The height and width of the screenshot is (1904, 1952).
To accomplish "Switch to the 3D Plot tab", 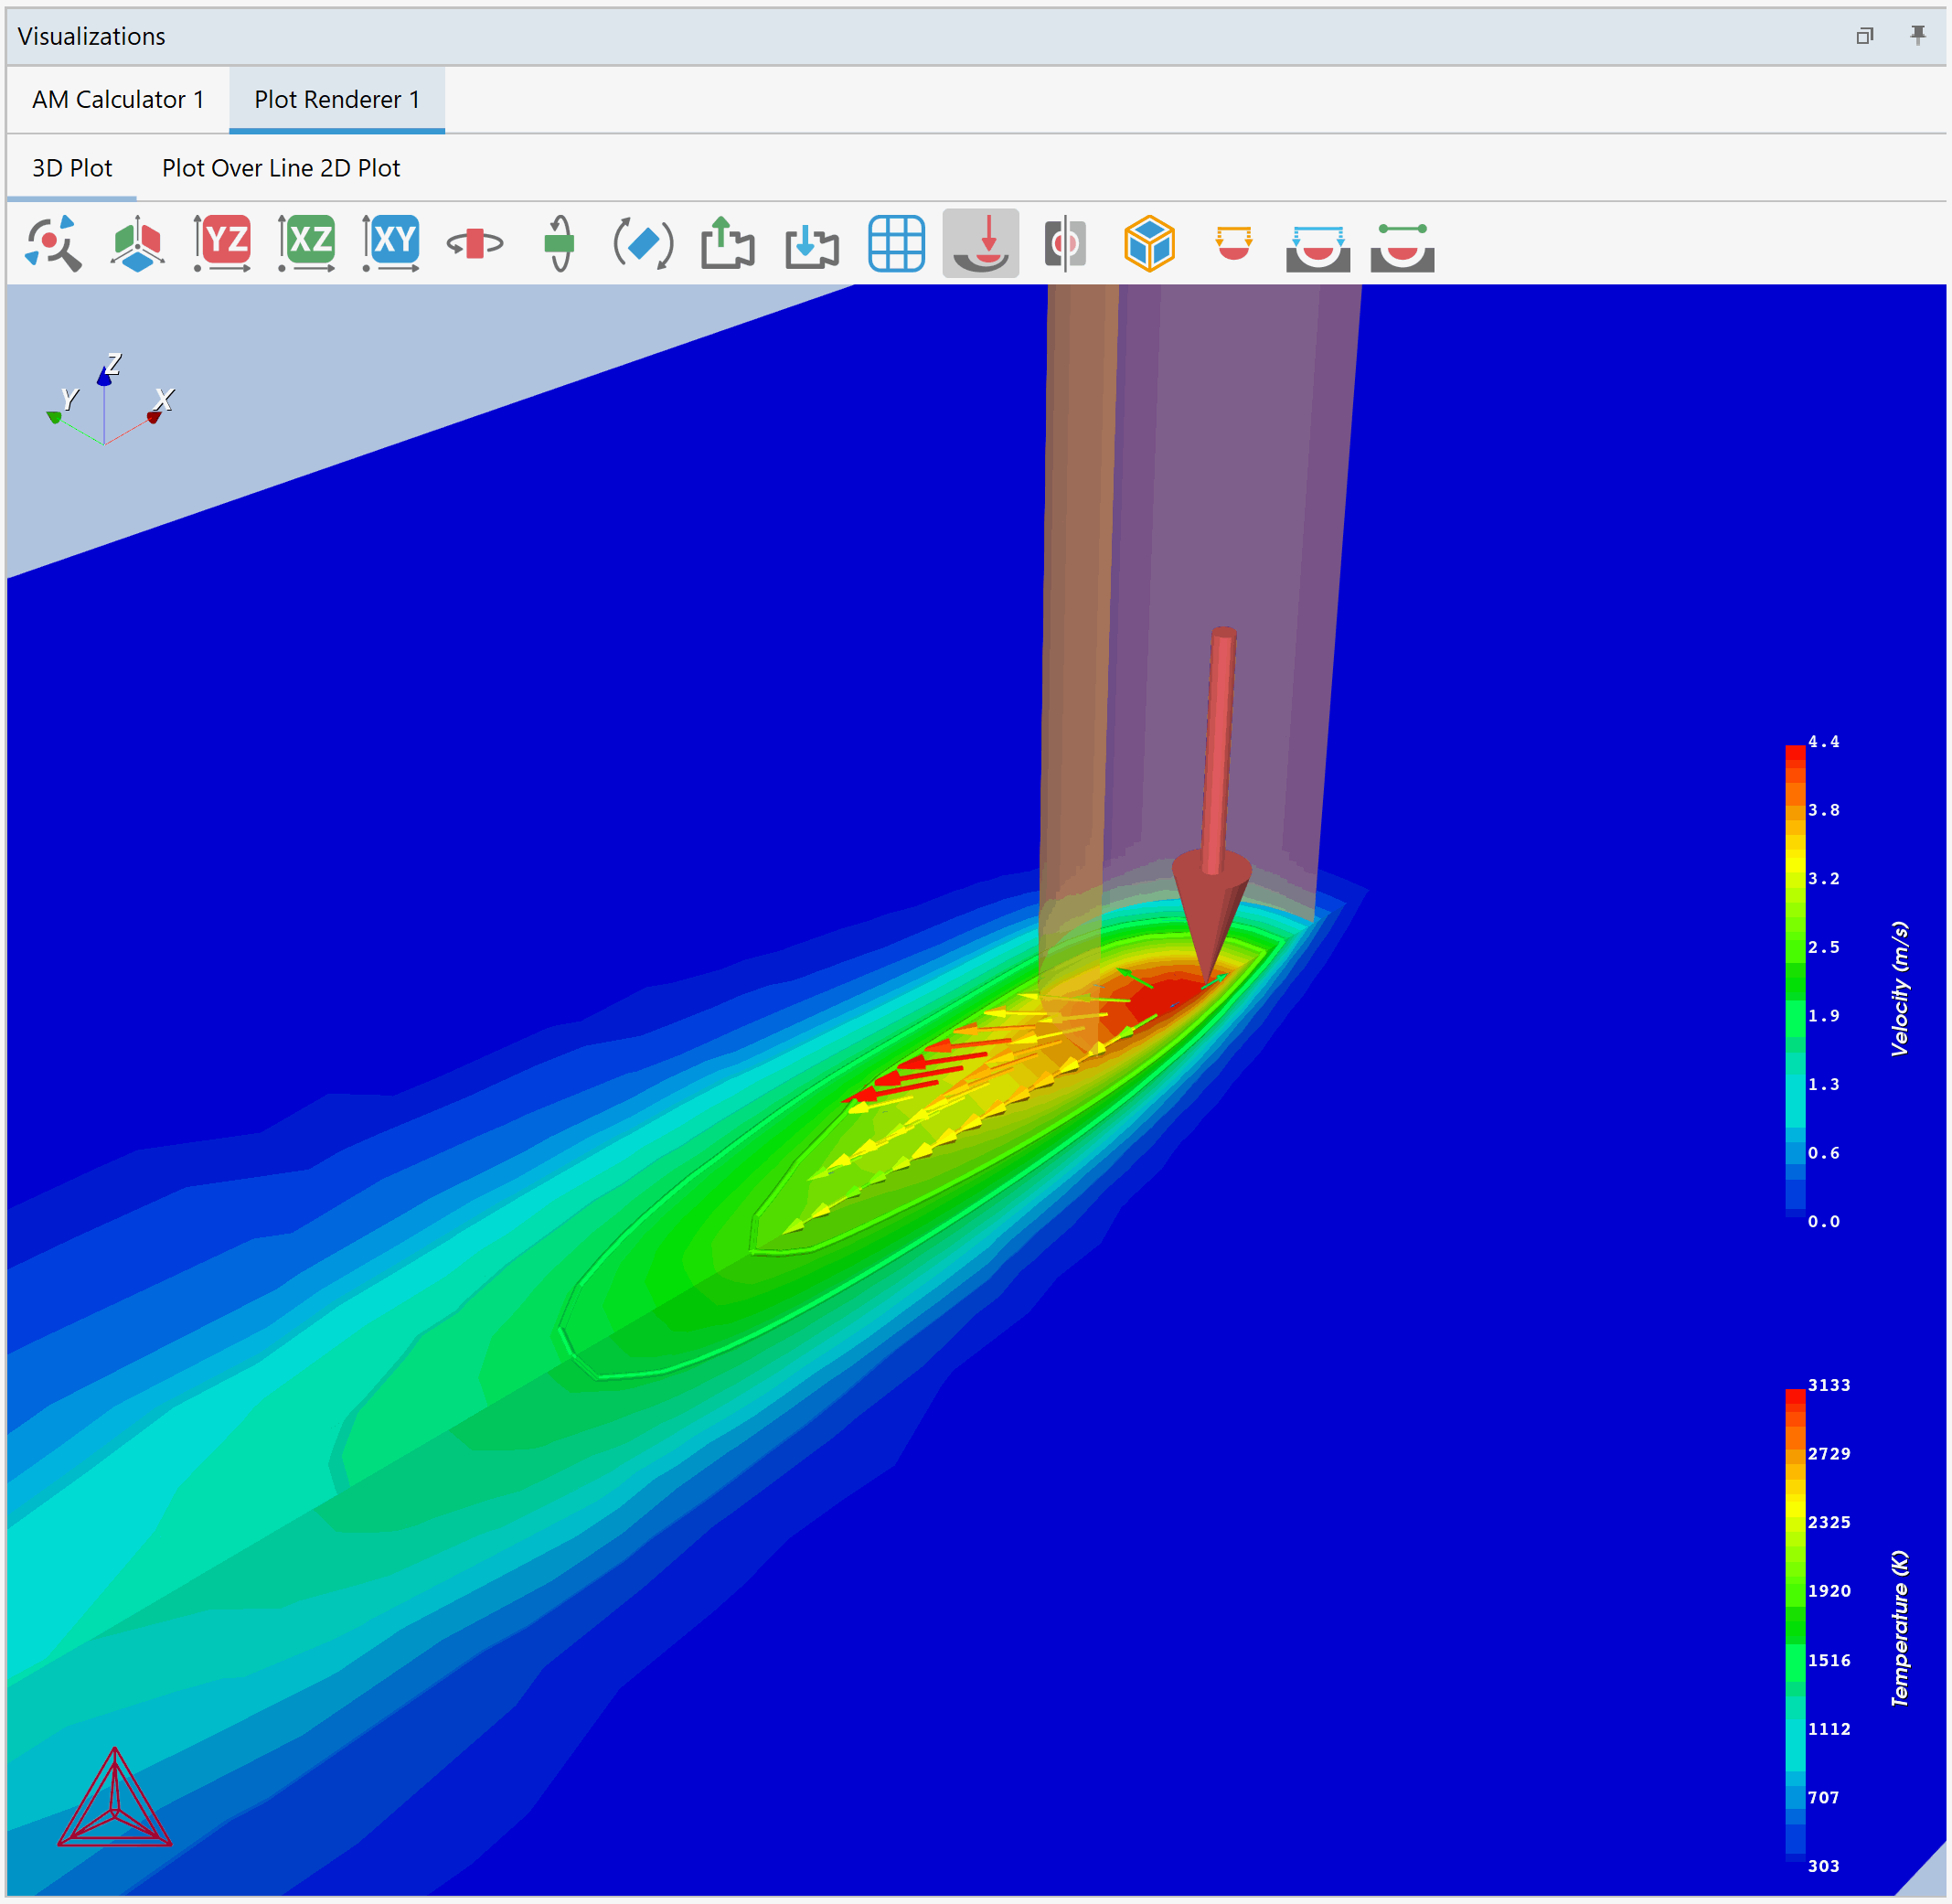I will (72, 168).
